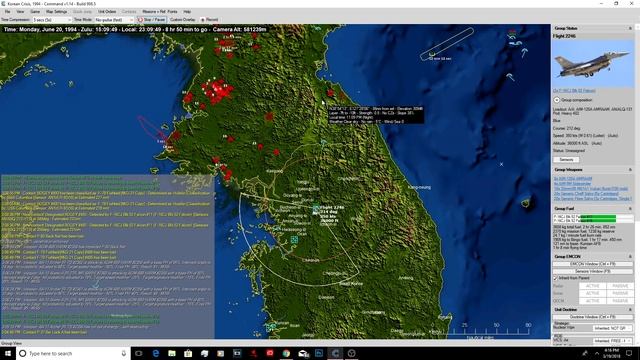
Task: Open the Missions + Ref. Points menu
Action: (x=160, y=11)
